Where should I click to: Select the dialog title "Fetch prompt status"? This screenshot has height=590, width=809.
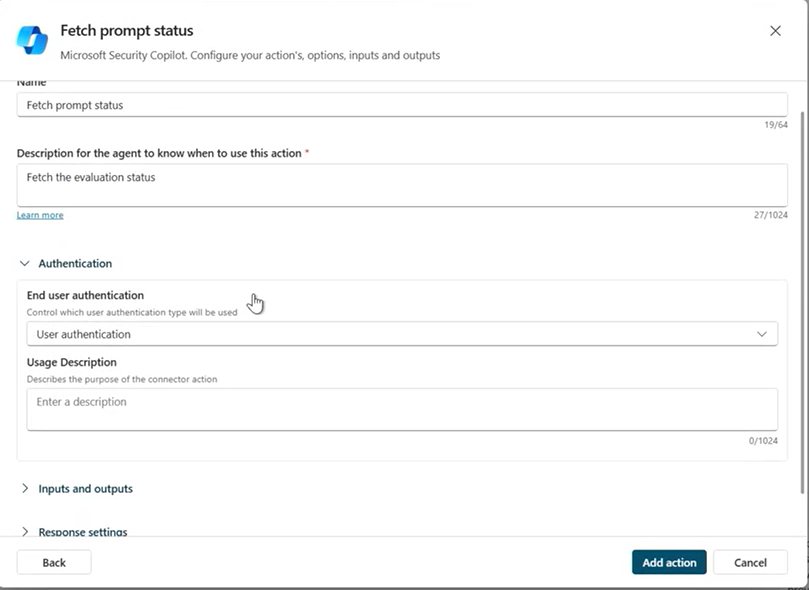coord(125,30)
